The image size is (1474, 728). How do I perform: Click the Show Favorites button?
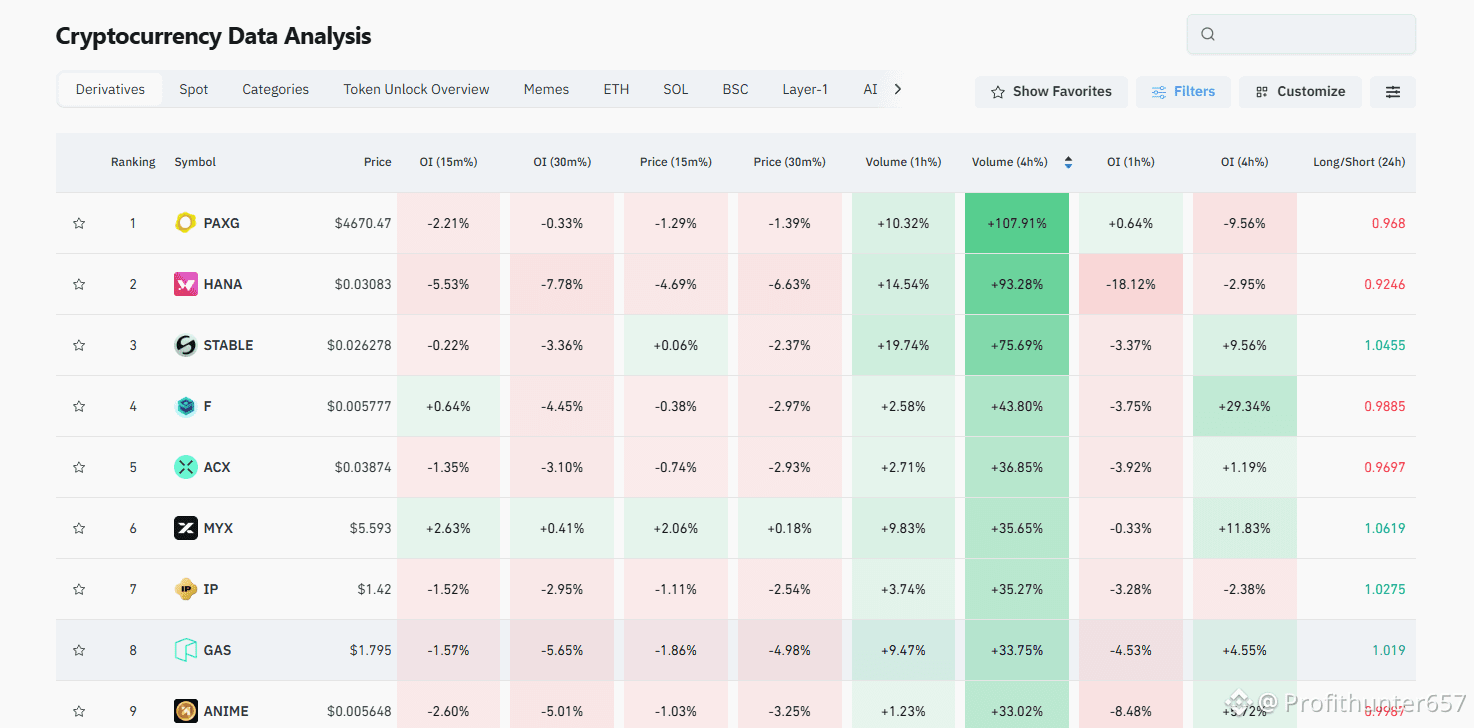[1051, 92]
